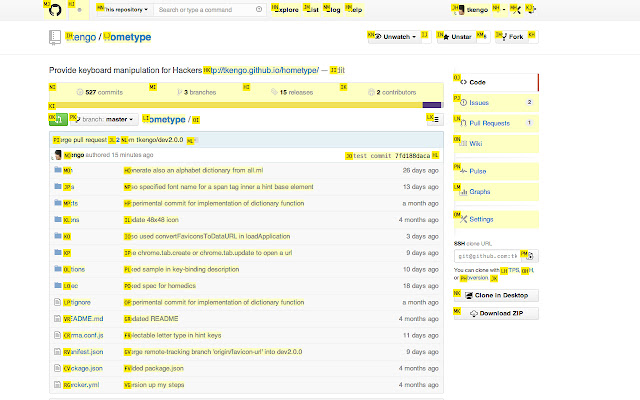Fork the repository
The width and height of the screenshot is (640, 400).
click(511, 37)
